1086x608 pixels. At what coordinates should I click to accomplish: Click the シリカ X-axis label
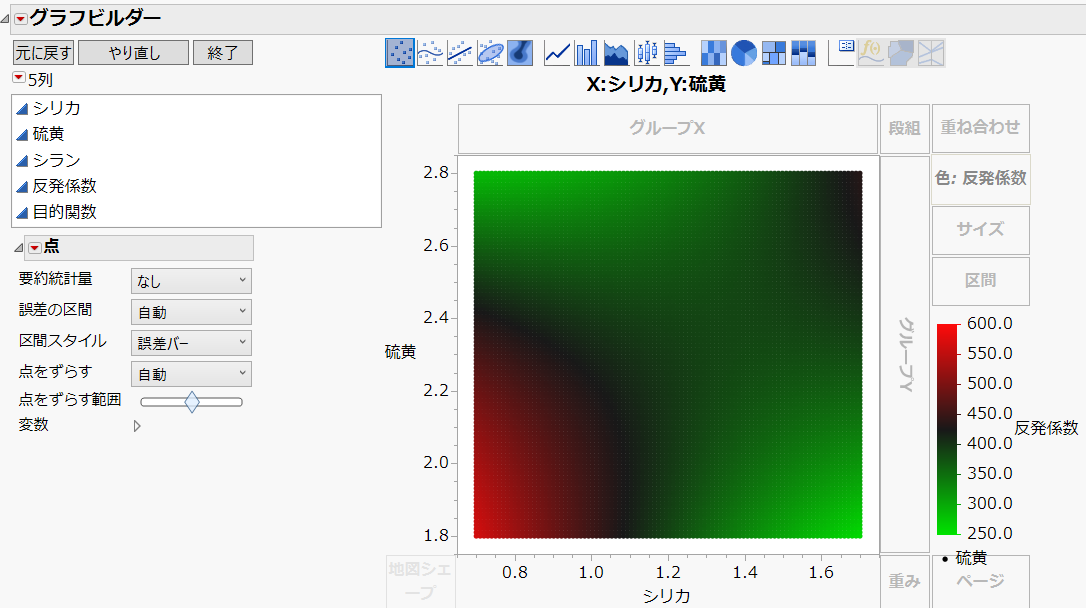[x=666, y=596]
